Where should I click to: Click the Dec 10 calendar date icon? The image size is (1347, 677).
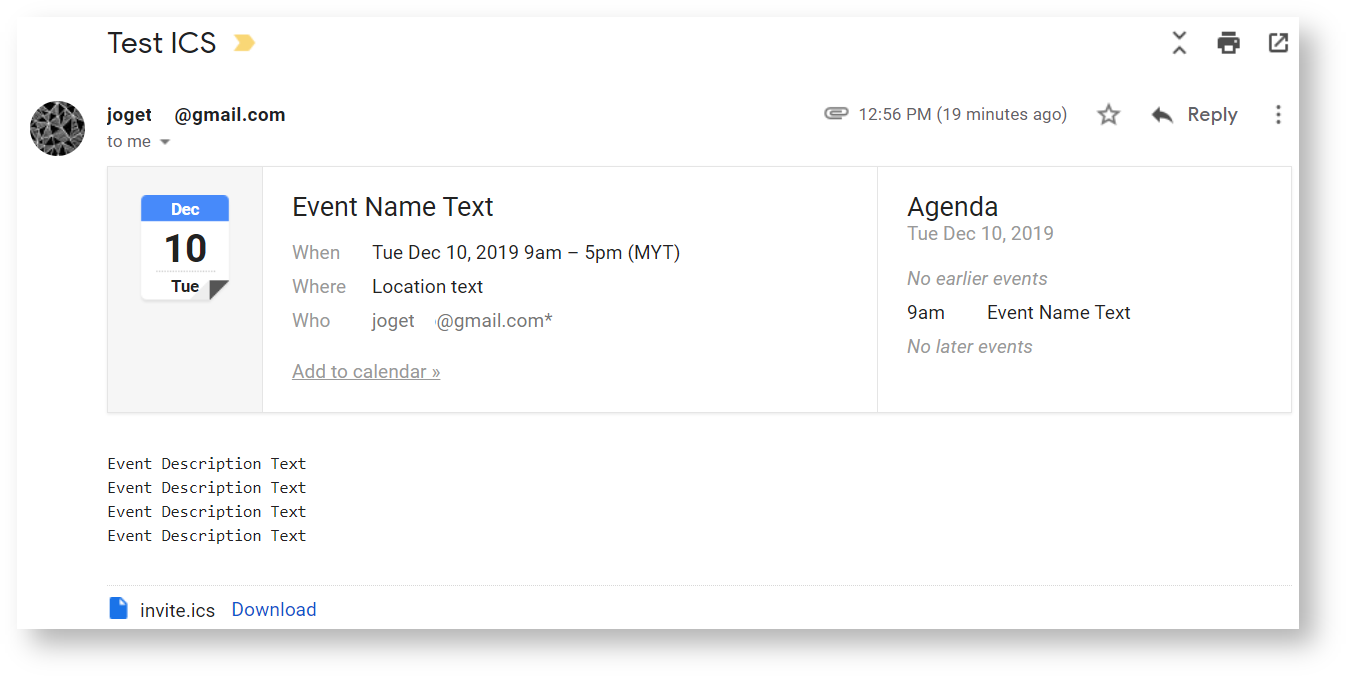point(185,248)
